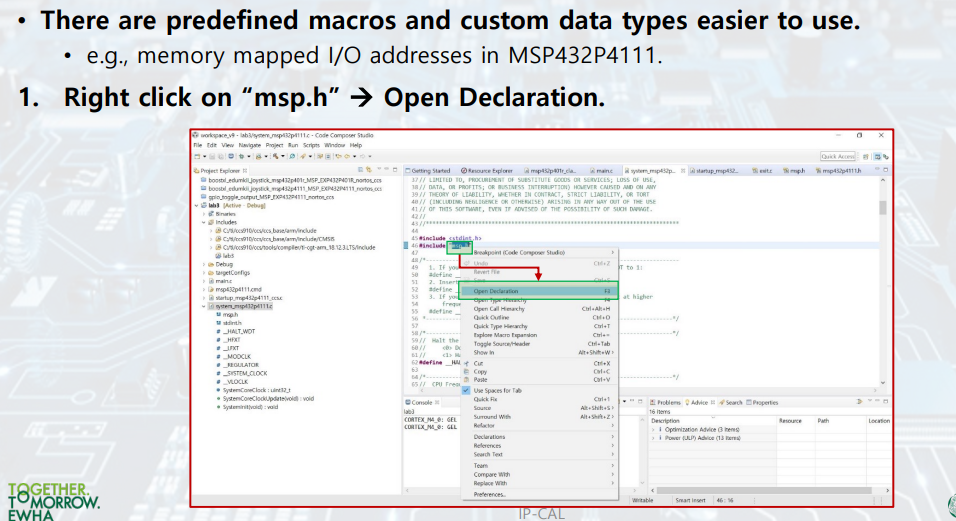Click Link with Editor icon in Project Explorer
The width and height of the screenshot is (956, 521).
click(369, 170)
